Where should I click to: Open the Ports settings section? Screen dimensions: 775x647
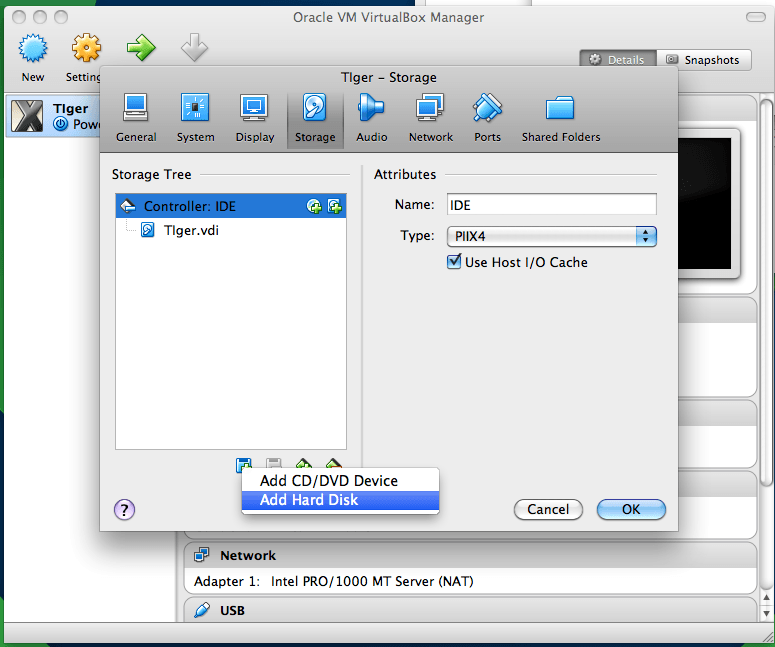click(x=487, y=119)
